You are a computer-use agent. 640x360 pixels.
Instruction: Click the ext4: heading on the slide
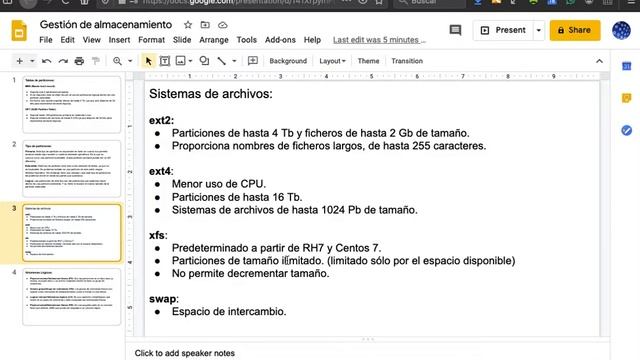coord(161,171)
